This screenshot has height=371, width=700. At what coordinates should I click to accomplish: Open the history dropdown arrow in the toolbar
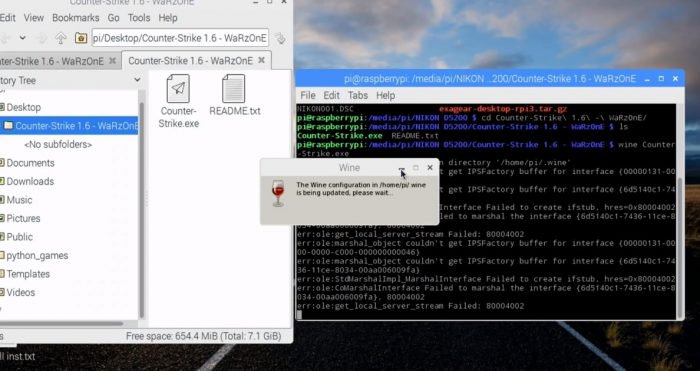pos(22,38)
